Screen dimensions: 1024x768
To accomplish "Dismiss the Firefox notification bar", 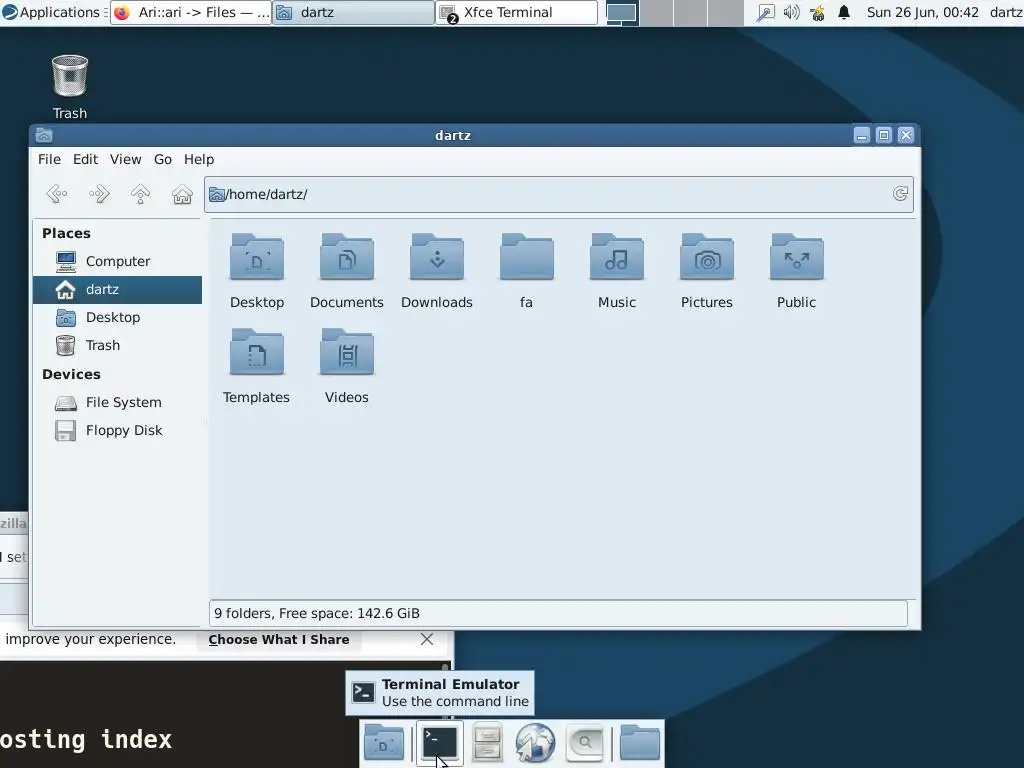I will click(x=427, y=639).
